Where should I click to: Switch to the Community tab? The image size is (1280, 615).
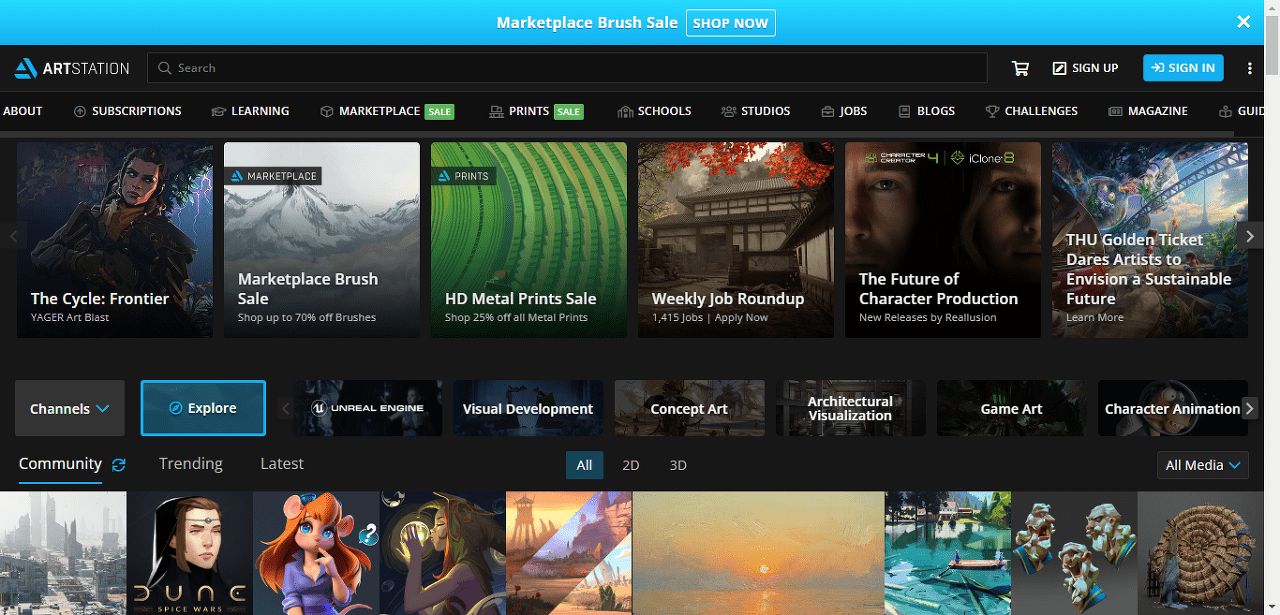pyautogui.click(x=60, y=464)
